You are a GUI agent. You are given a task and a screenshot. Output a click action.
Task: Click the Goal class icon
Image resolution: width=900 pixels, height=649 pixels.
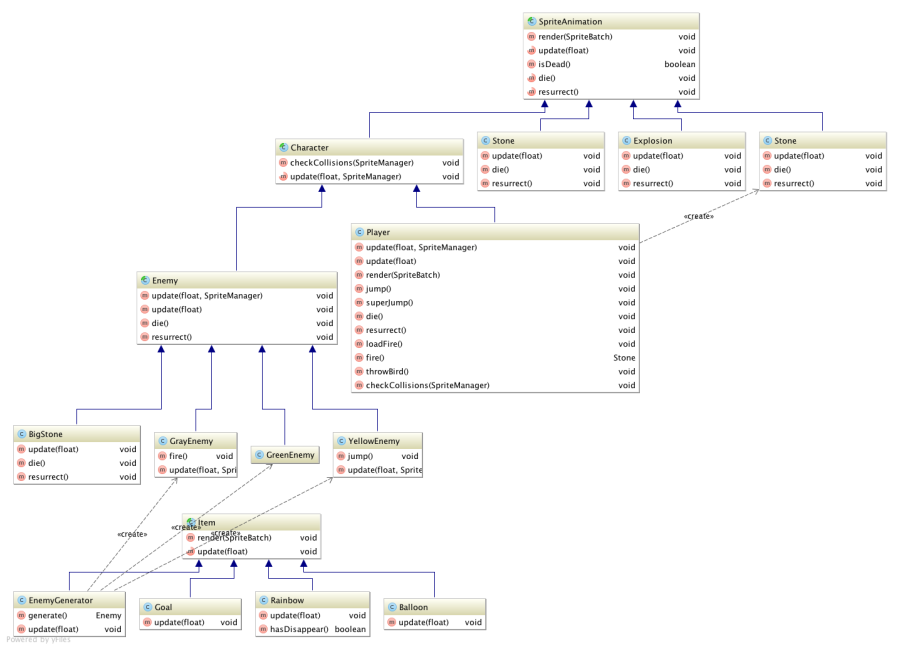tap(148, 607)
